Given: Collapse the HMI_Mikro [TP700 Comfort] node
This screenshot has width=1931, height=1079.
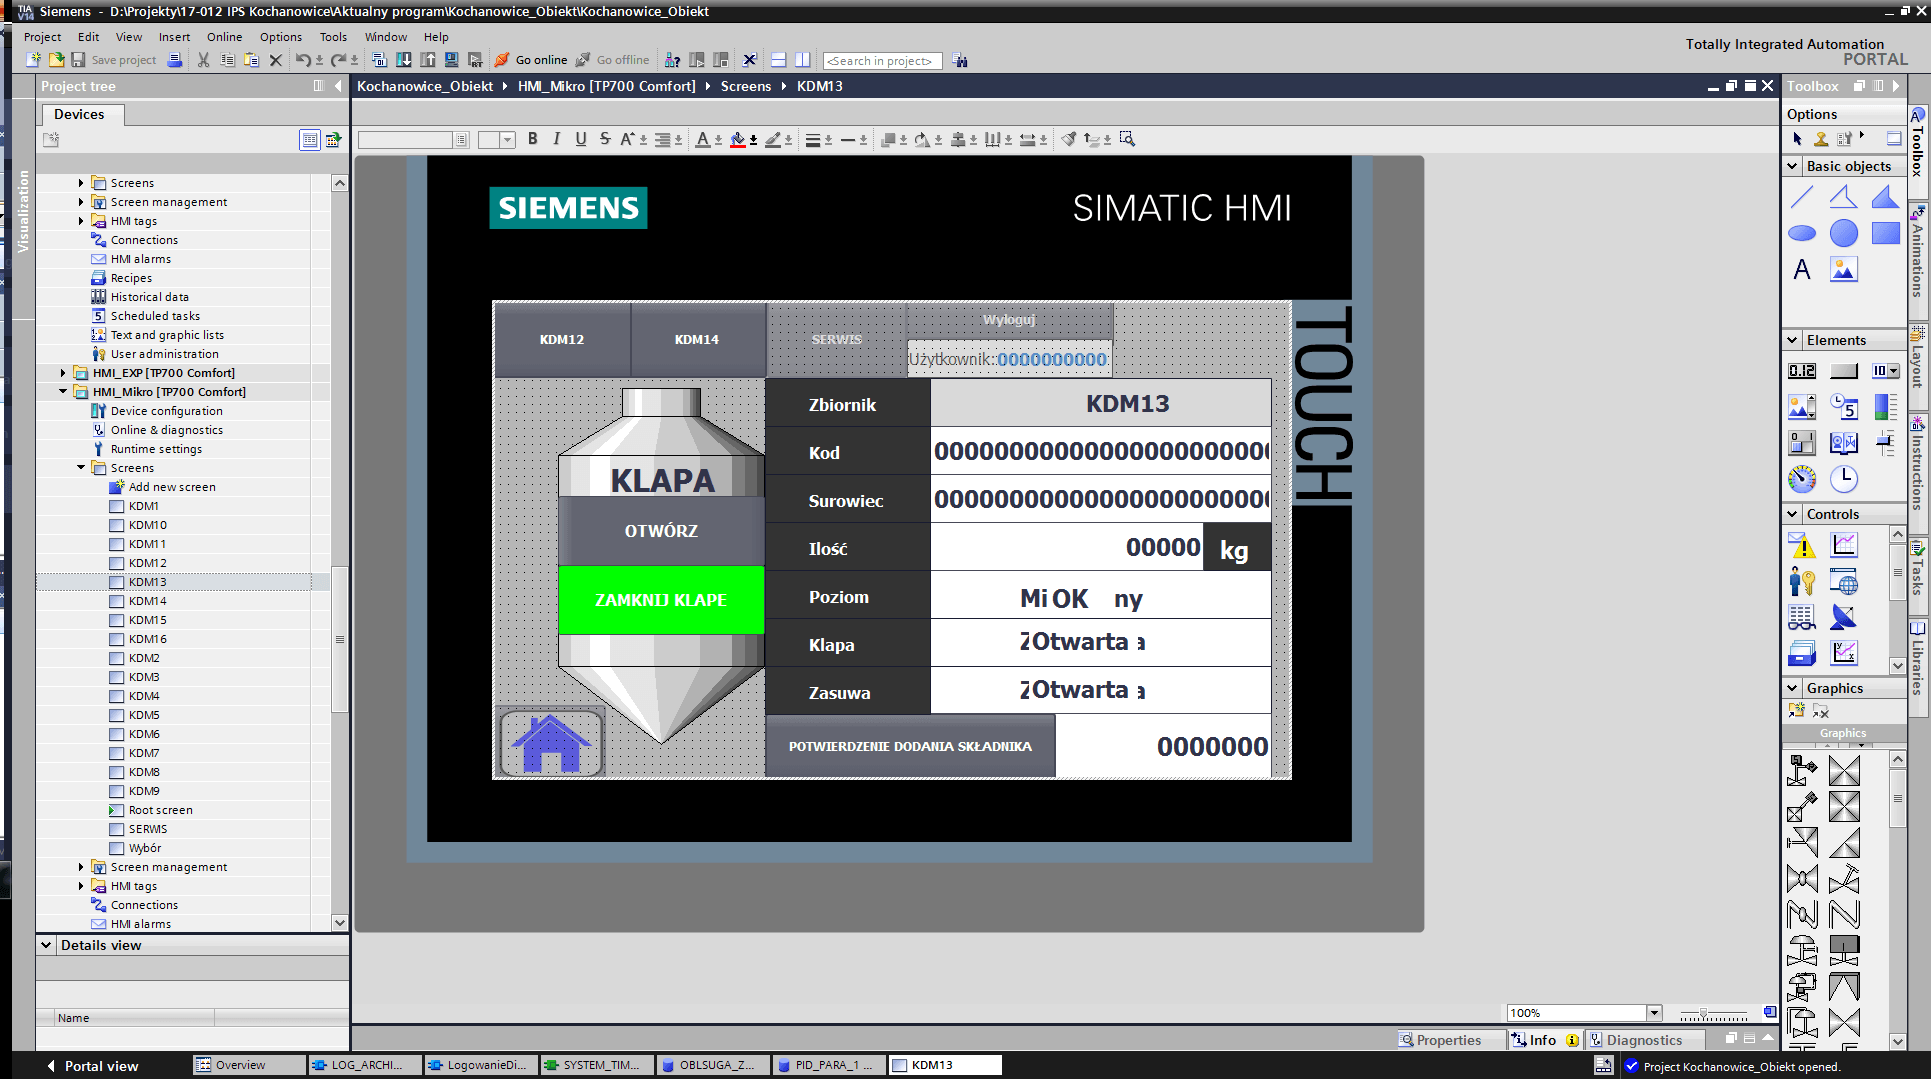Looking at the screenshot, I should 63,392.
